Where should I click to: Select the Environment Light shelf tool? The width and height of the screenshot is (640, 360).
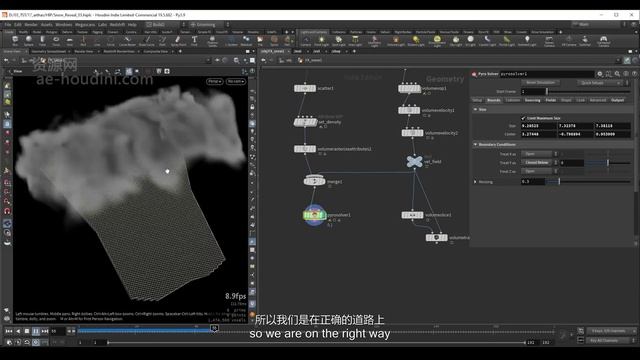tap(437, 40)
